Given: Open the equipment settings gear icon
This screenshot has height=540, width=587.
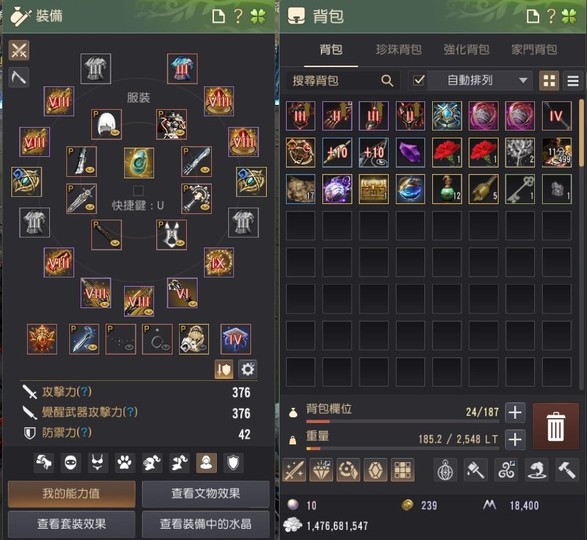Looking at the screenshot, I should (x=247, y=370).
